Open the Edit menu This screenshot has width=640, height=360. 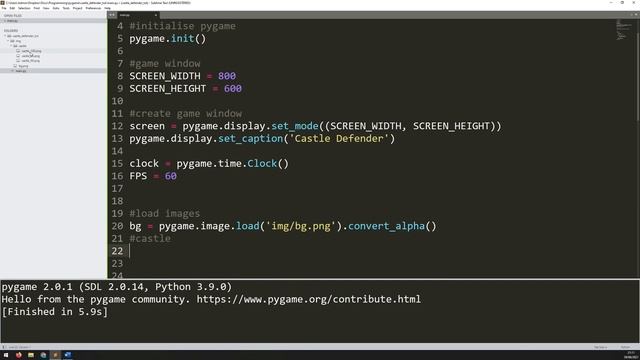click(12, 8)
